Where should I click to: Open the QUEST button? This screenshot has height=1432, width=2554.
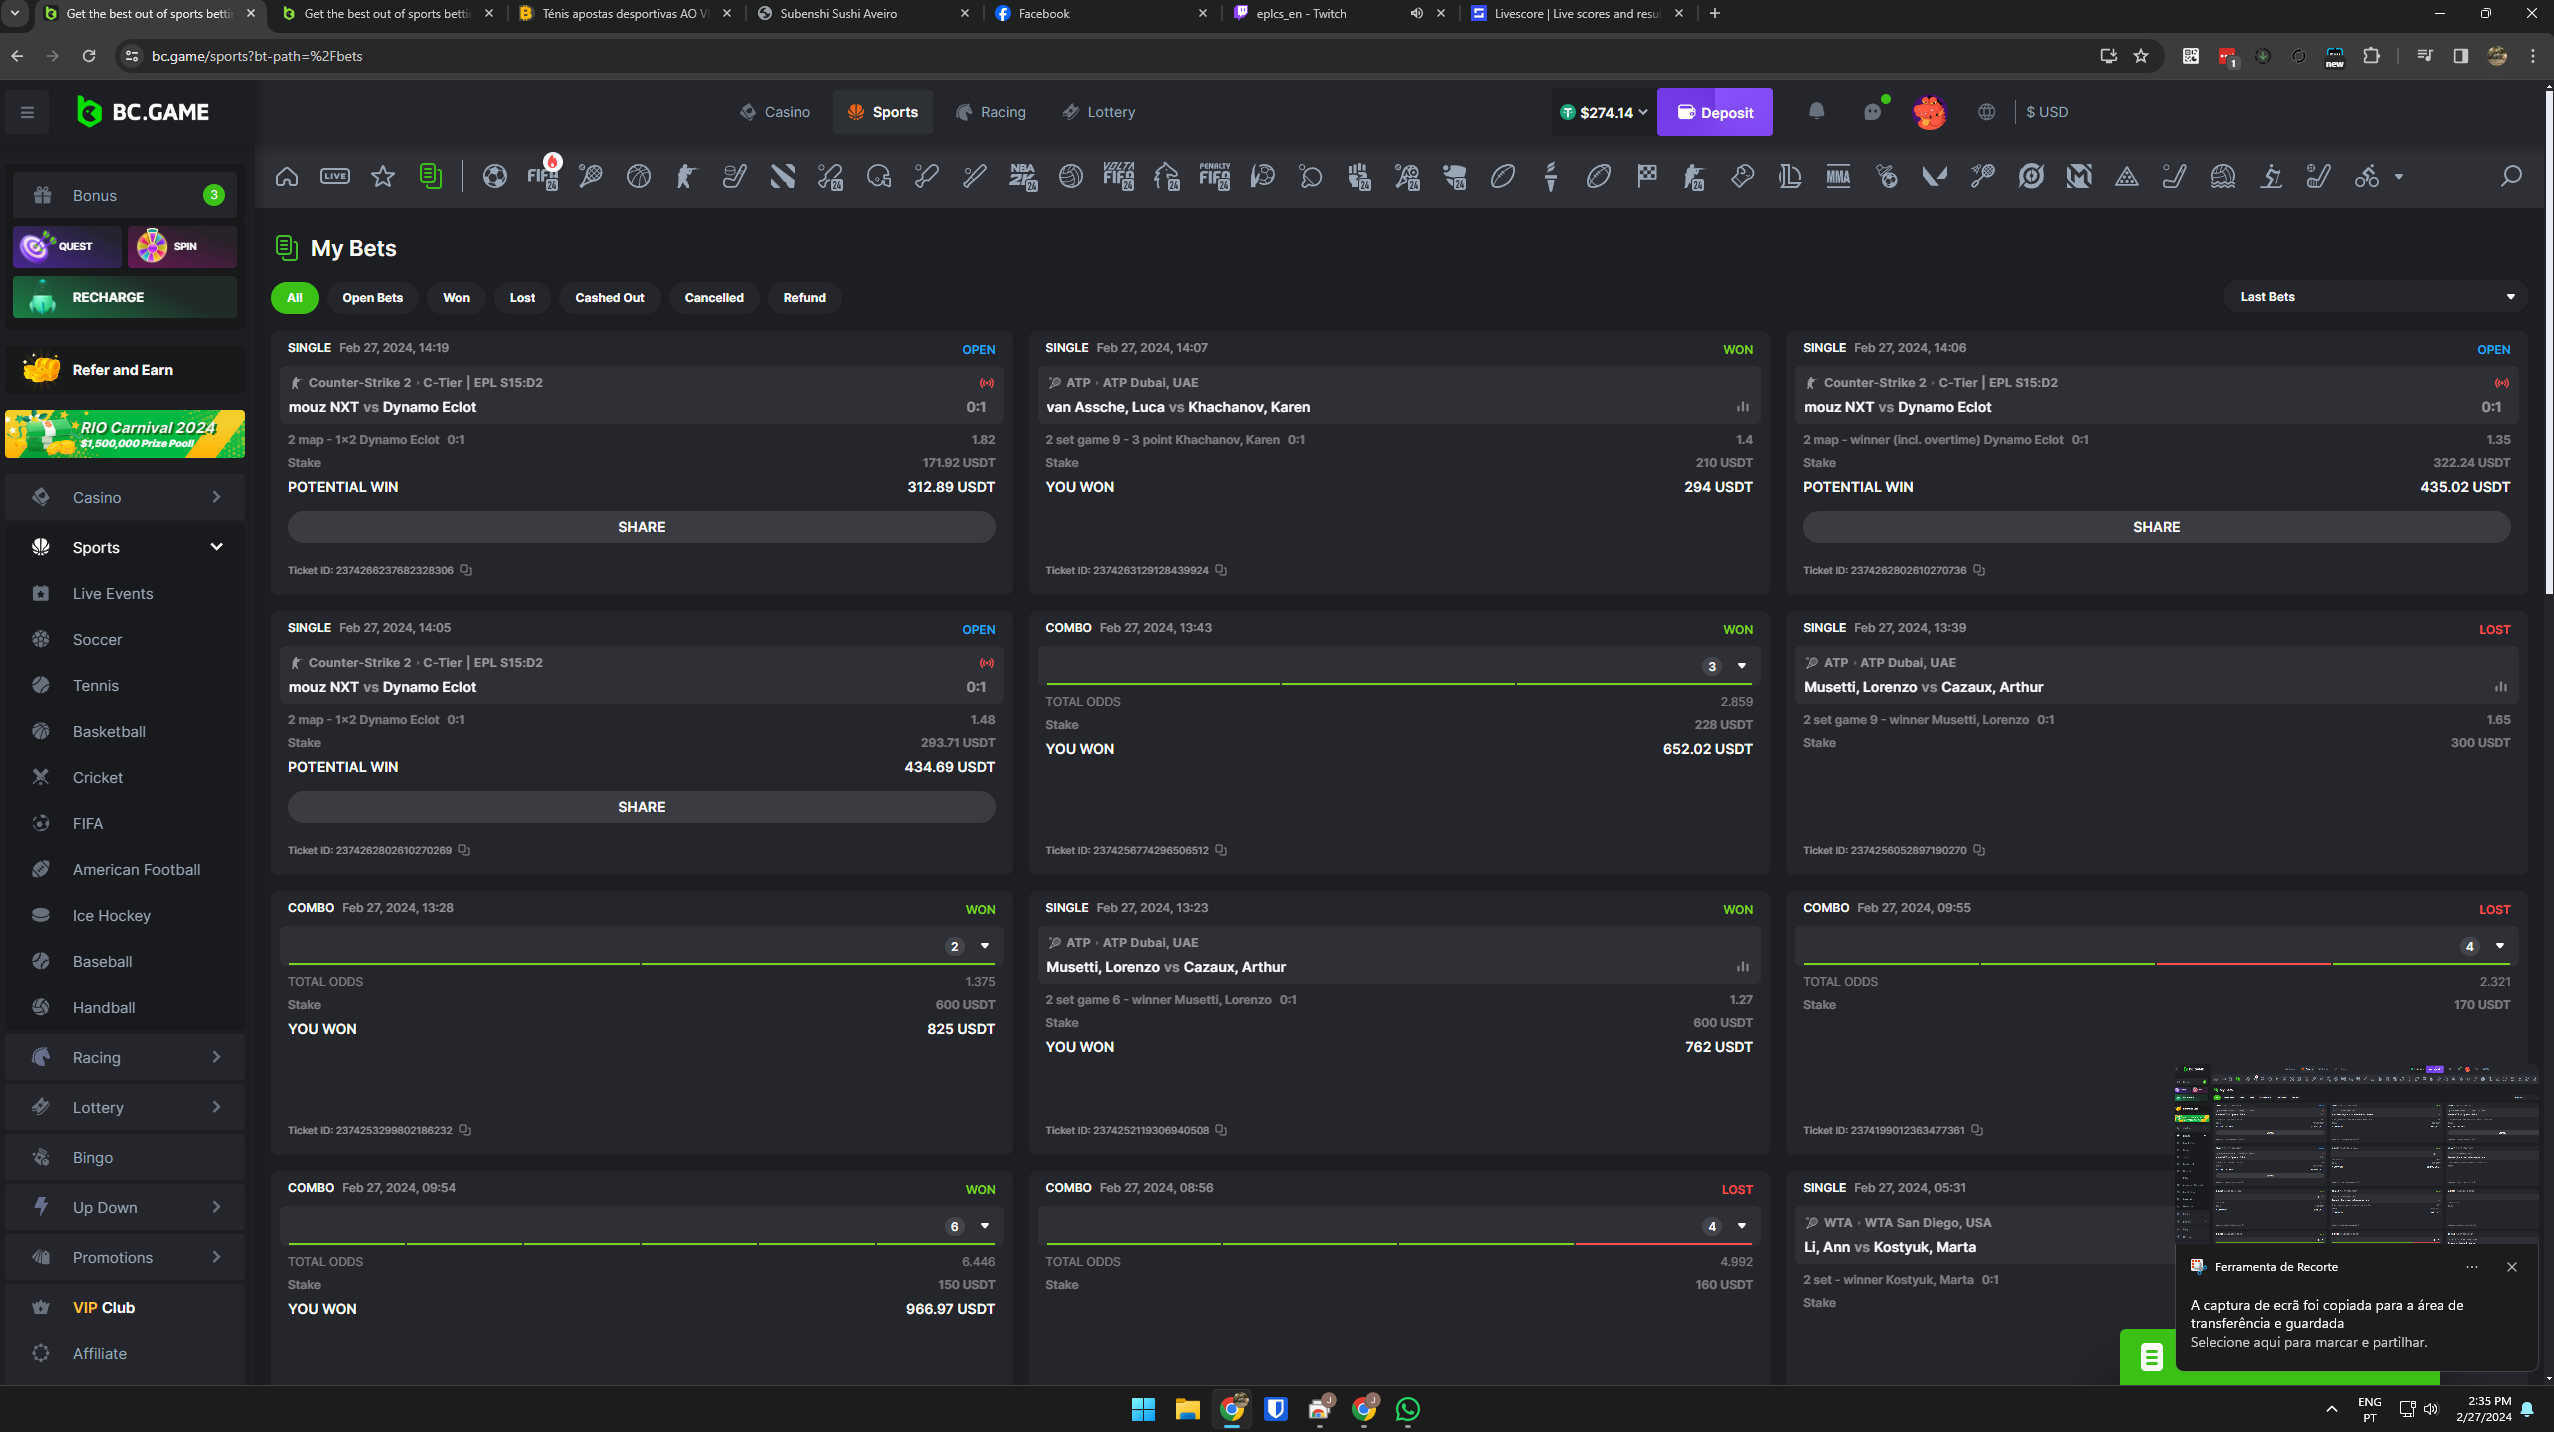point(67,246)
